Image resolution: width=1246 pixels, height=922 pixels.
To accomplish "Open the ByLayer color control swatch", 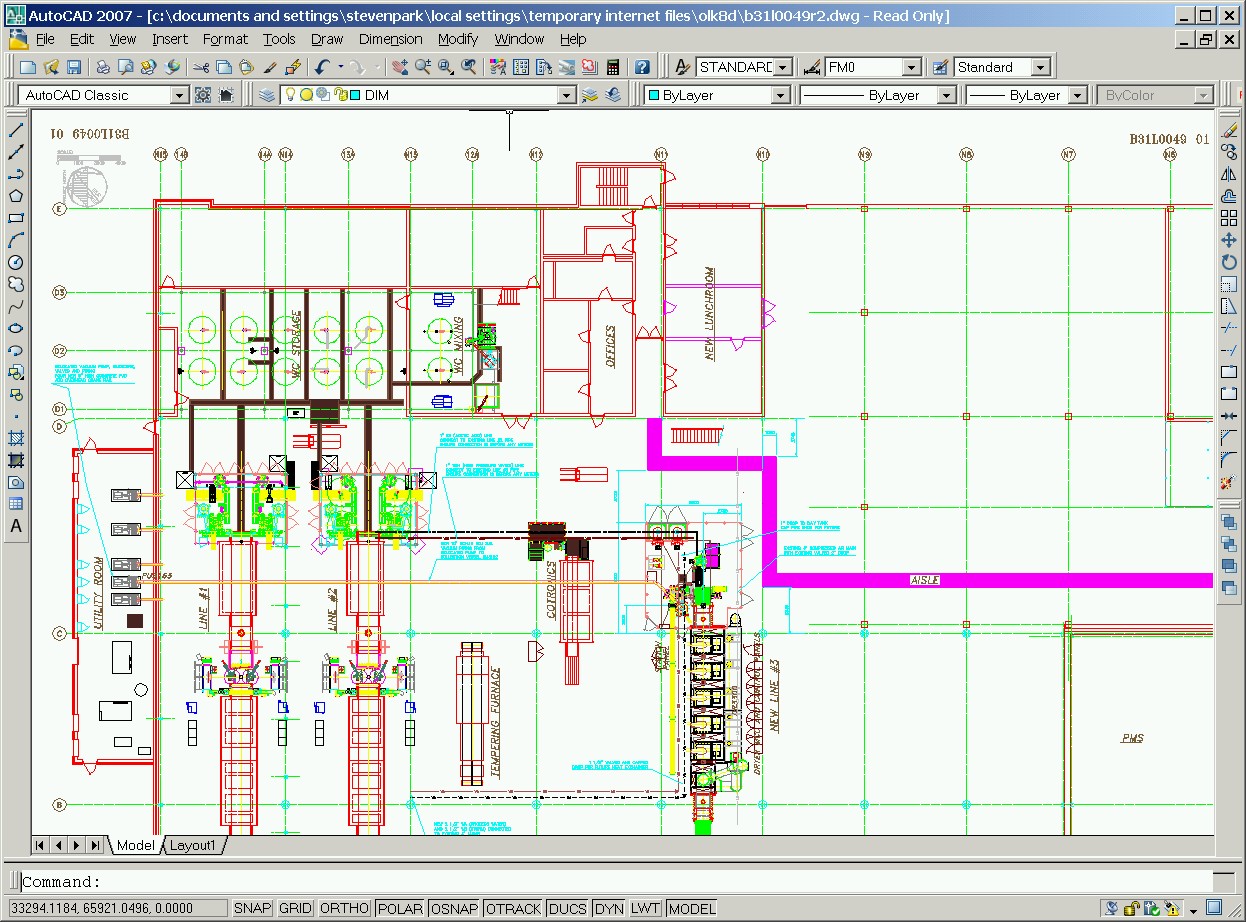I will (653, 95).
